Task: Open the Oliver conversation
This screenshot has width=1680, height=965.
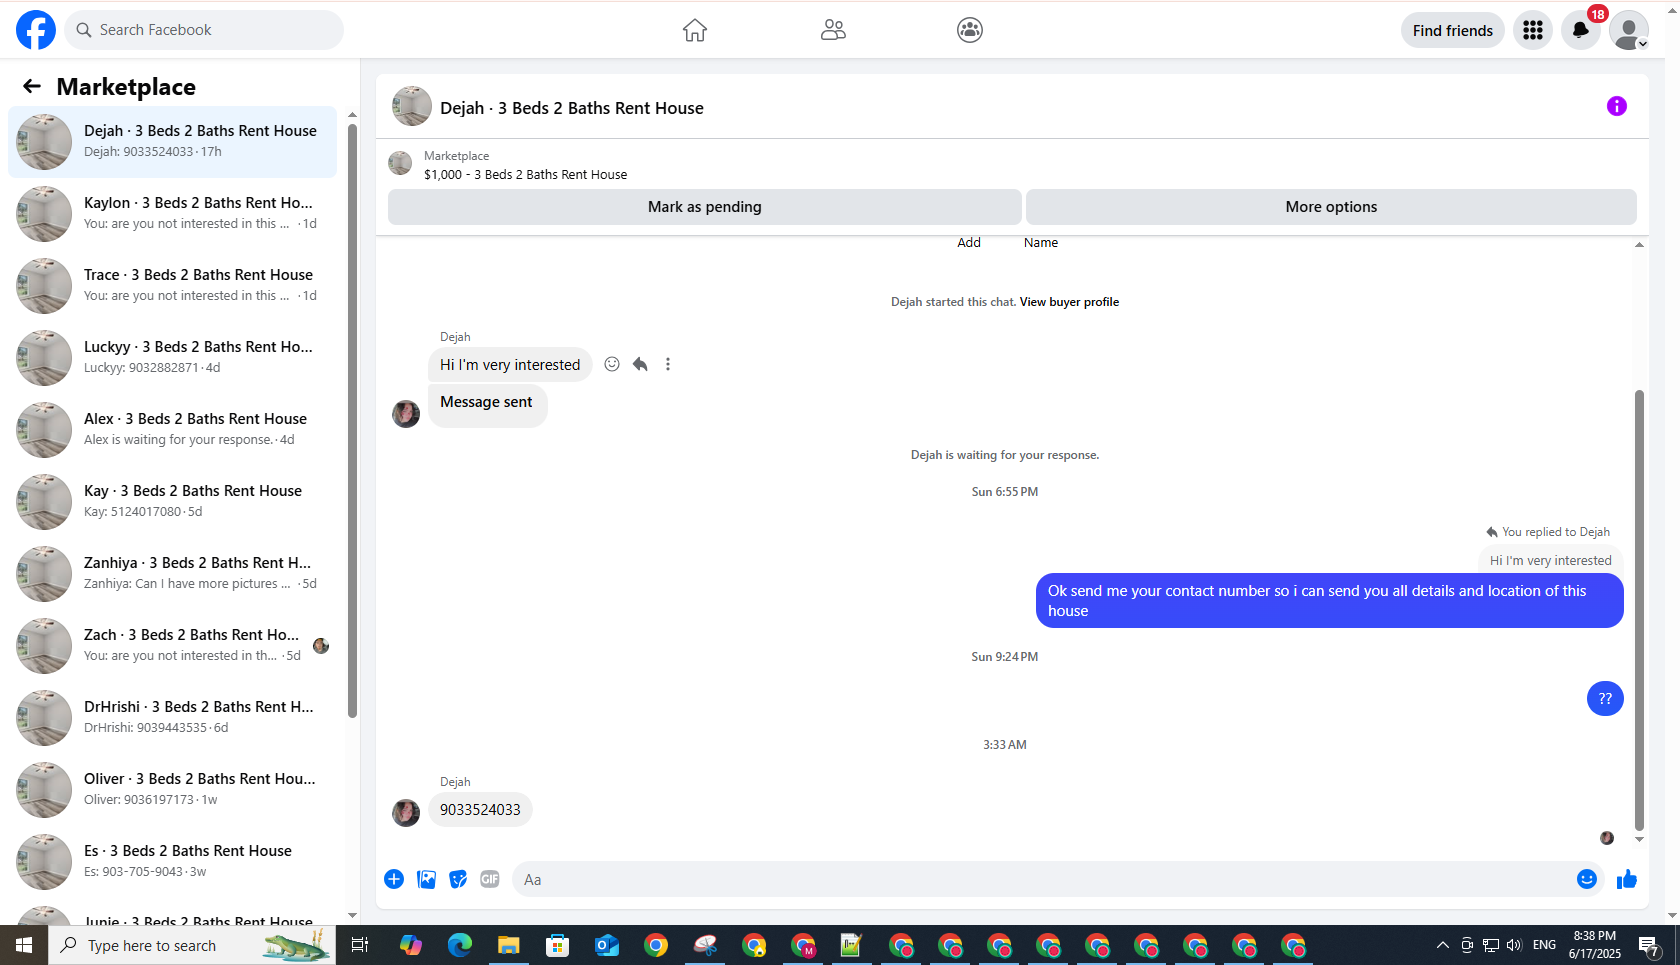Action: [x=172, y=790]
